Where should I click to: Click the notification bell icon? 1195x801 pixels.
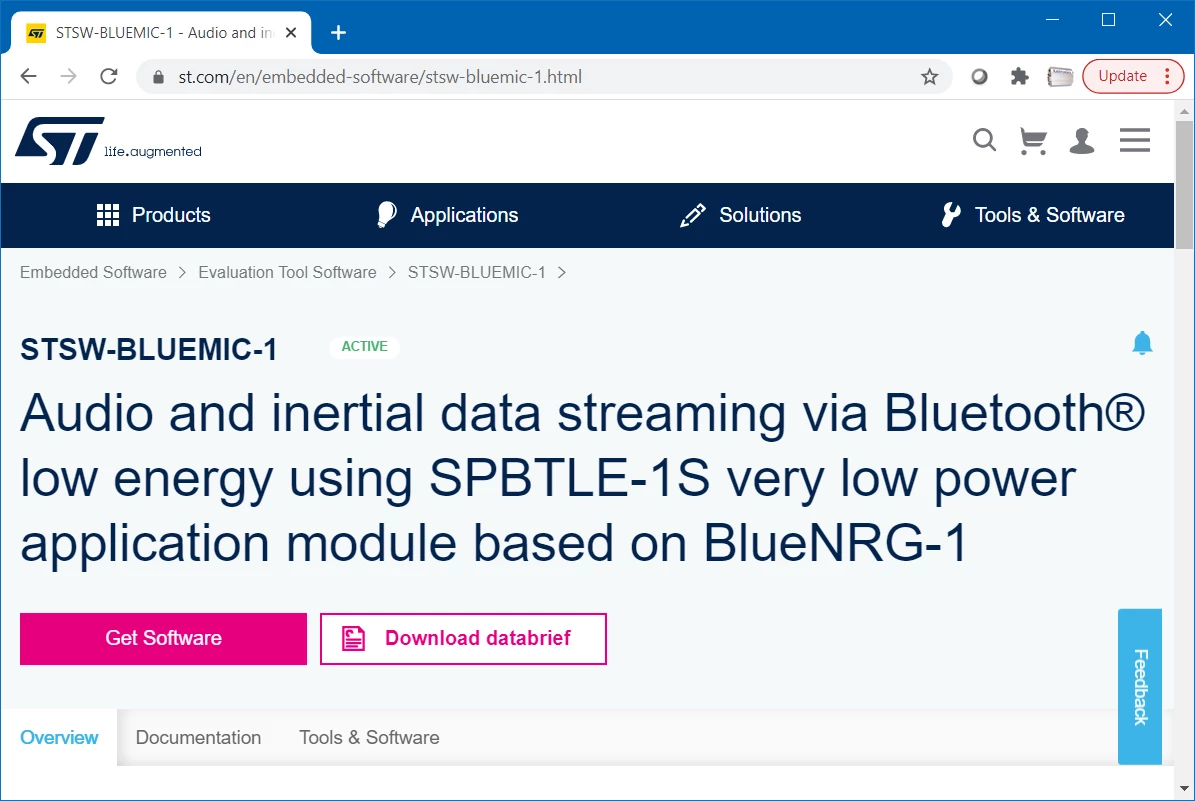(x=1142, y=344)
